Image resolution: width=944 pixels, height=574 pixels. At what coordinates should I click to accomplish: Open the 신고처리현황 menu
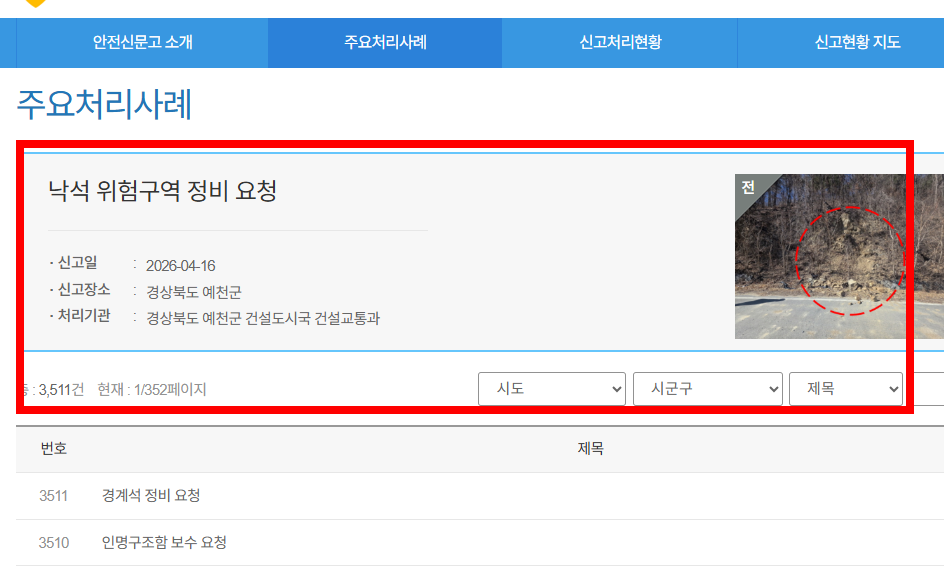[620, 42]
